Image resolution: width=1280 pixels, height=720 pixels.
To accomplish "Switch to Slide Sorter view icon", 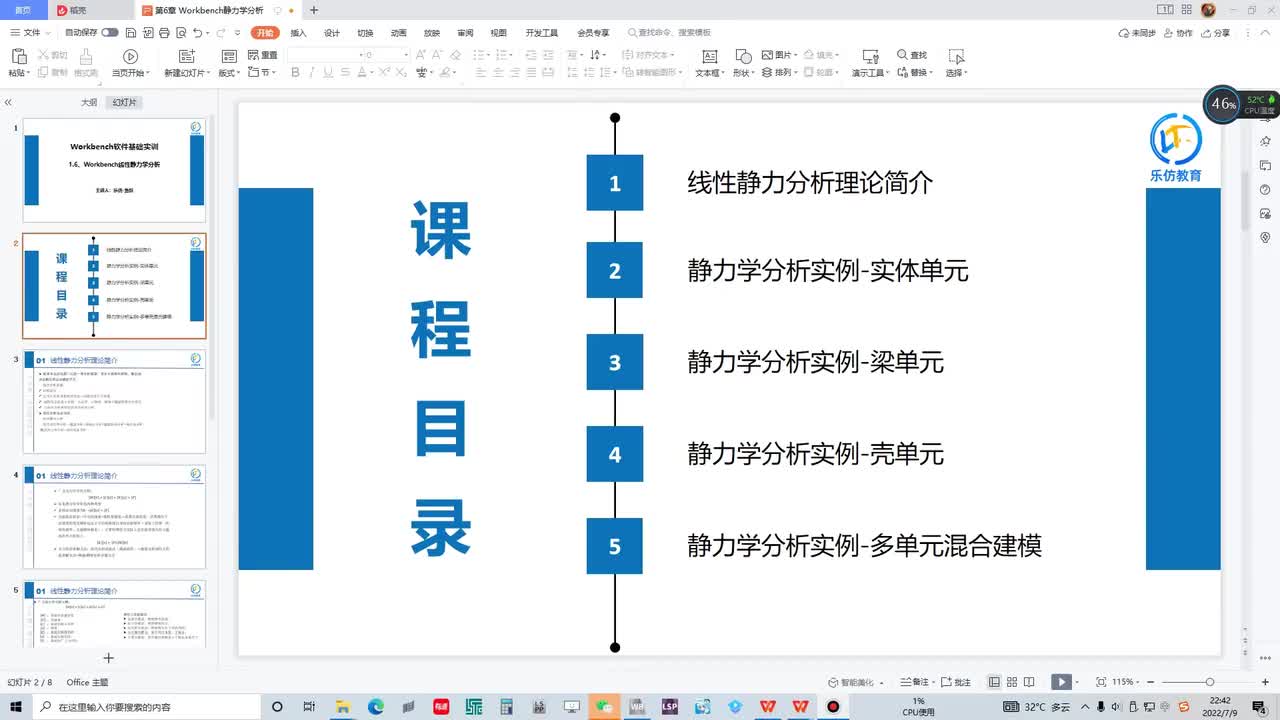I will (1013, 682).
